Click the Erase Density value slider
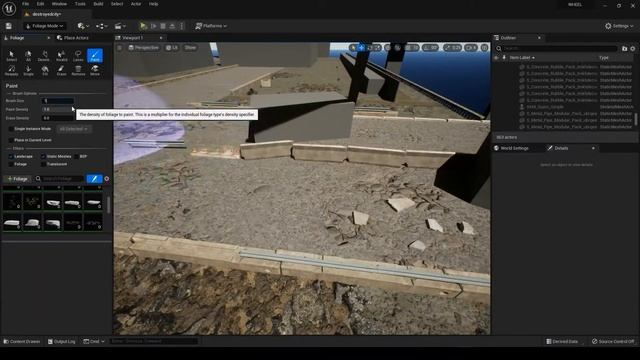 (x=58, y=118)
